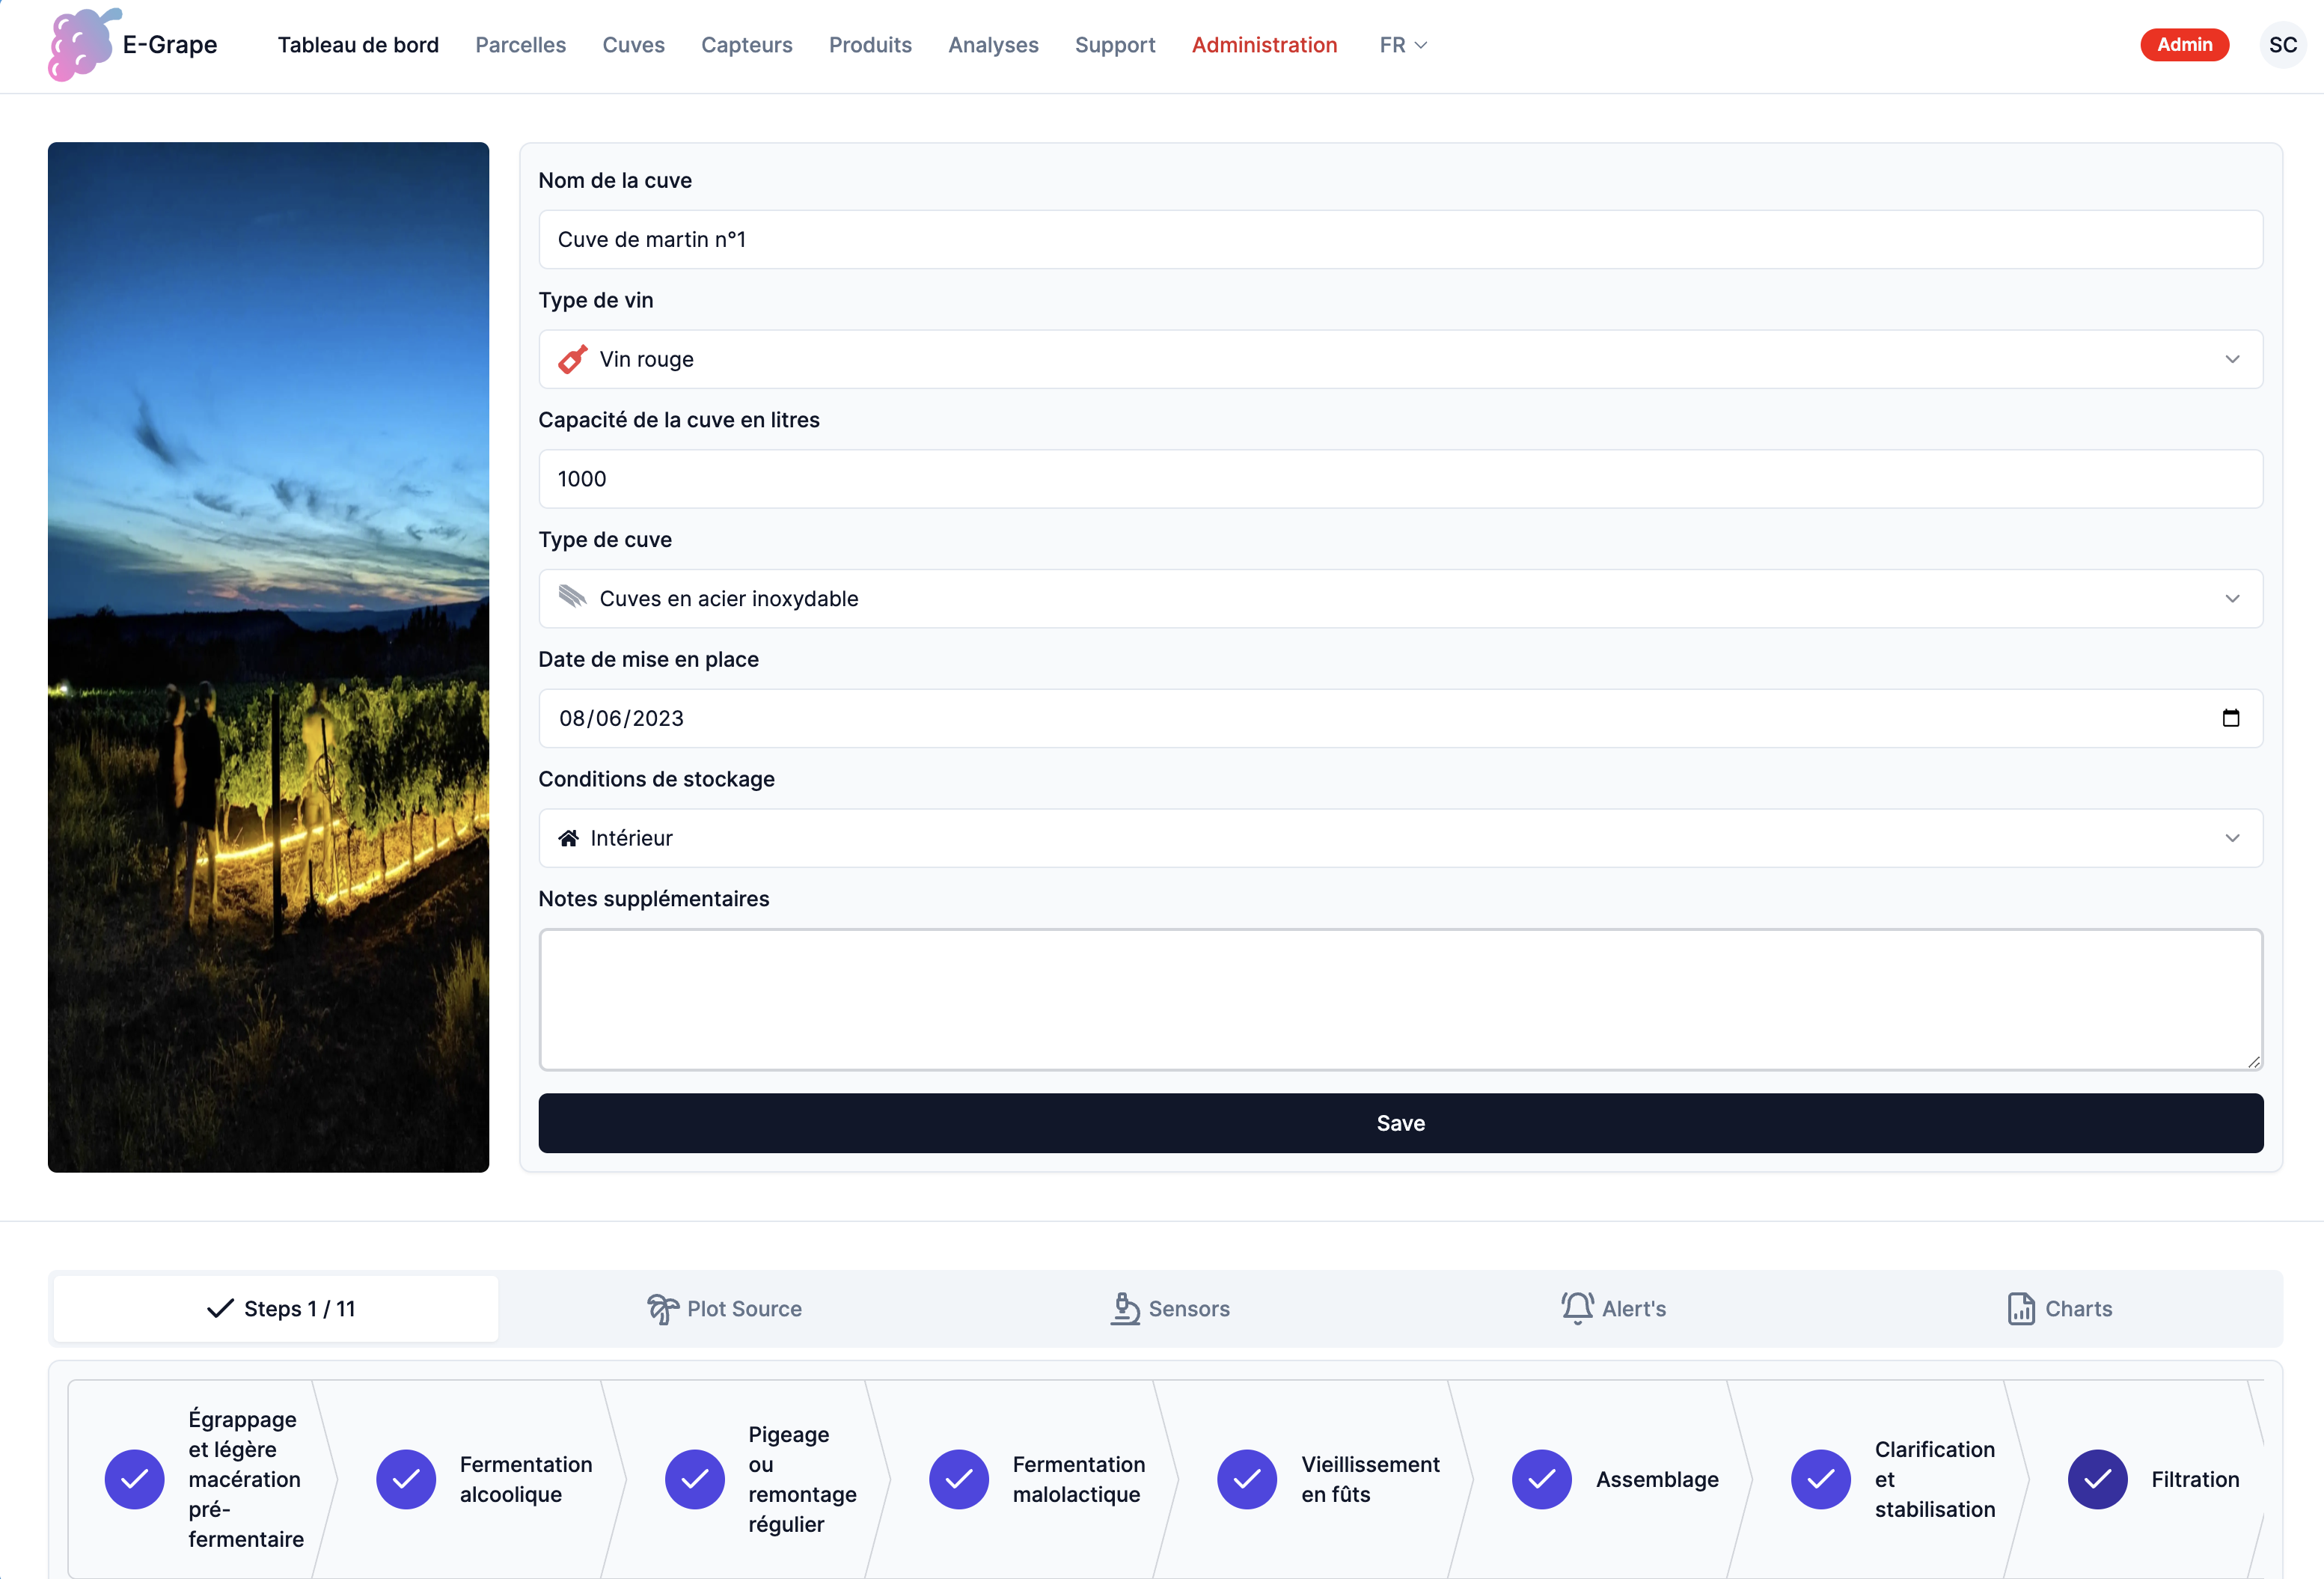Click the microscope Sensors icon
2324x1579 pixels.
(1125, 1308)
